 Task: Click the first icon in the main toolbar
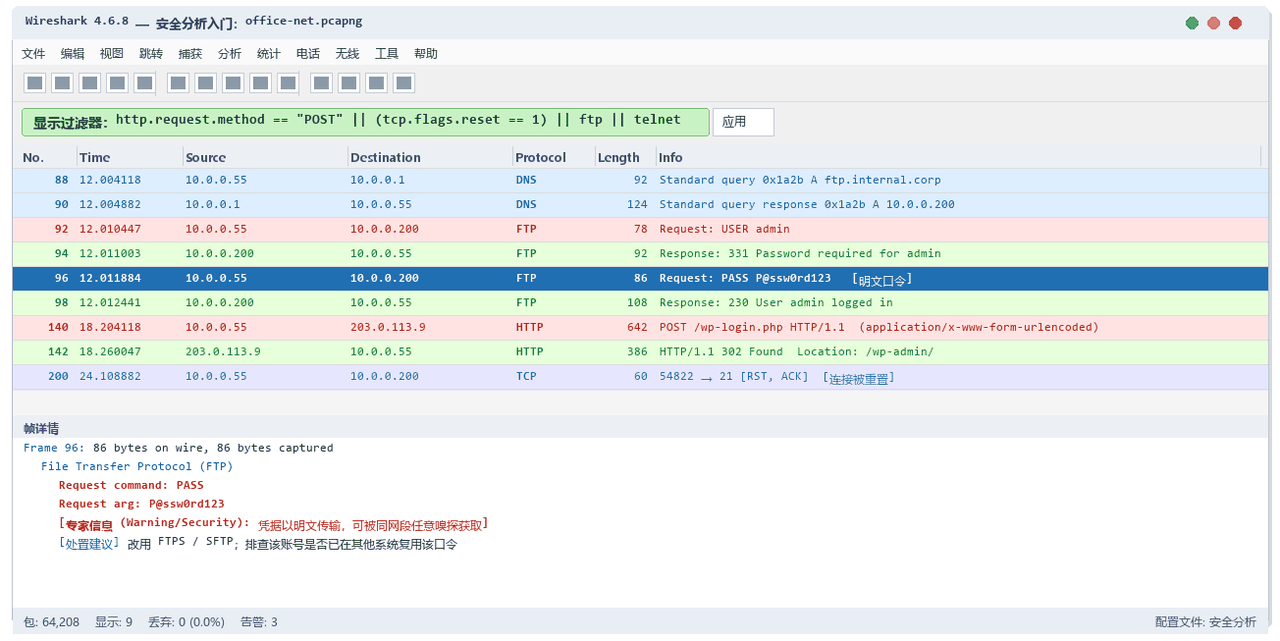click(x=34, y=83)
